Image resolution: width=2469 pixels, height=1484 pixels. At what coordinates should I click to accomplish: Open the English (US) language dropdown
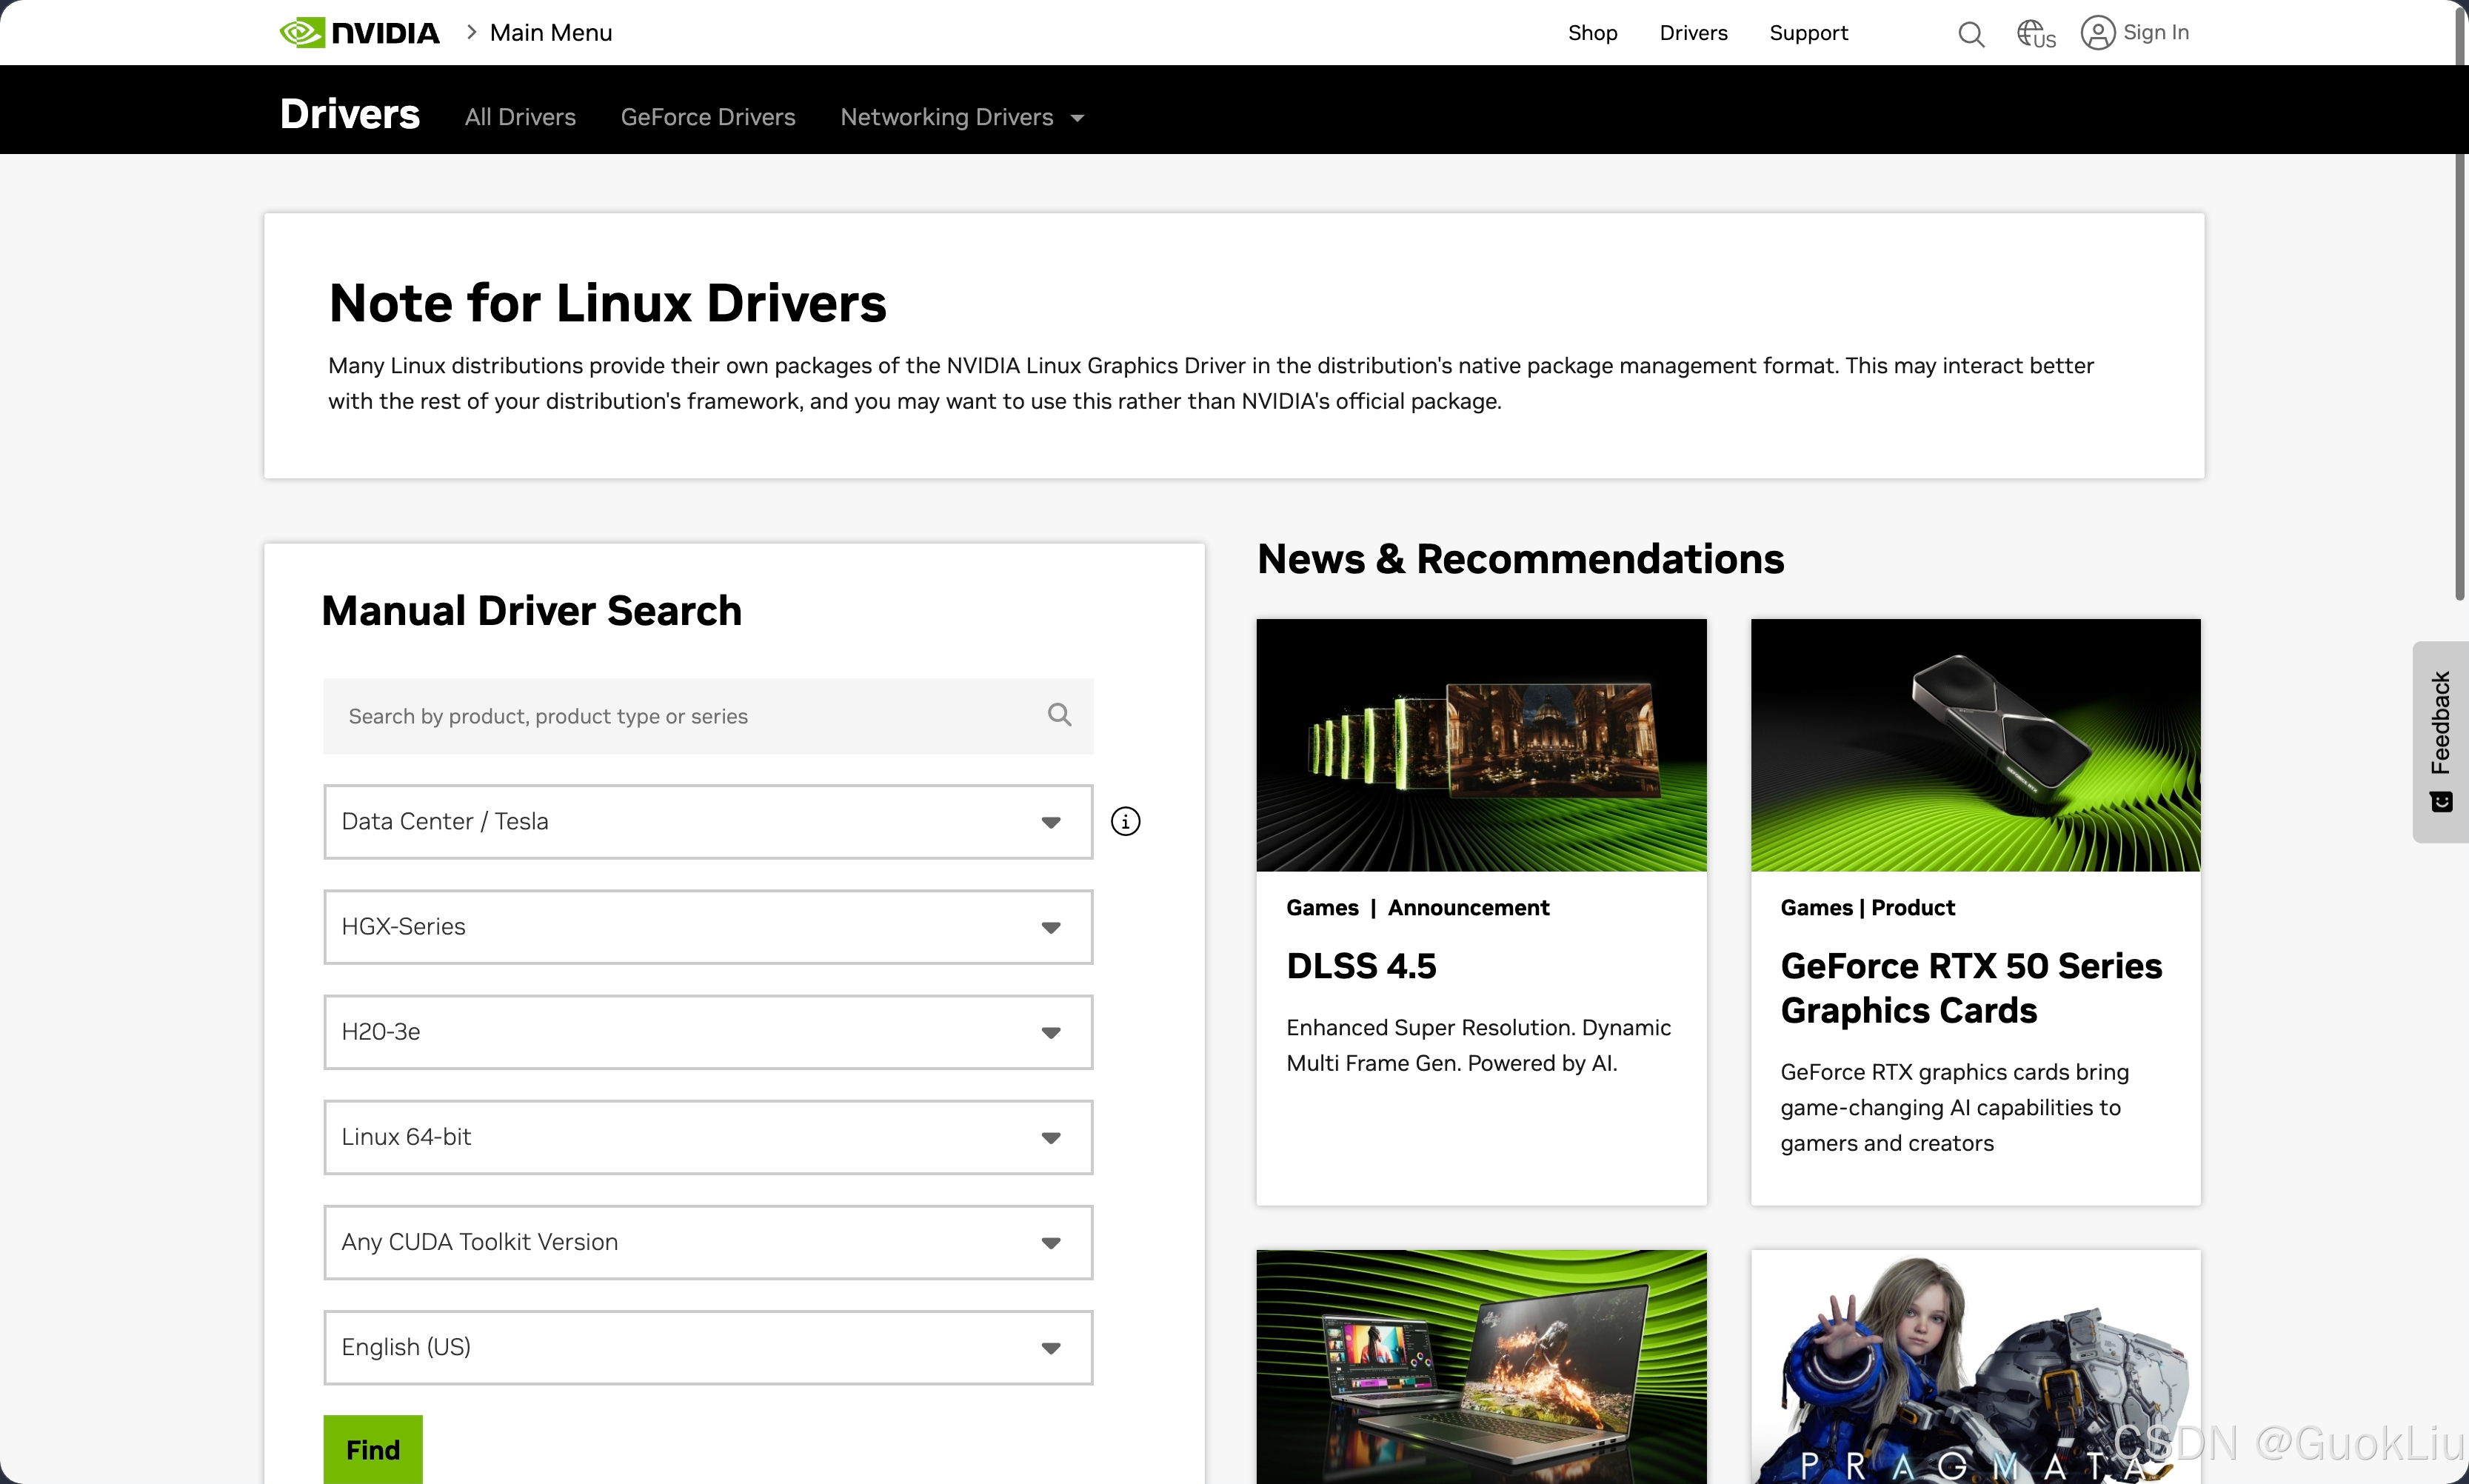click(708, 1347)
